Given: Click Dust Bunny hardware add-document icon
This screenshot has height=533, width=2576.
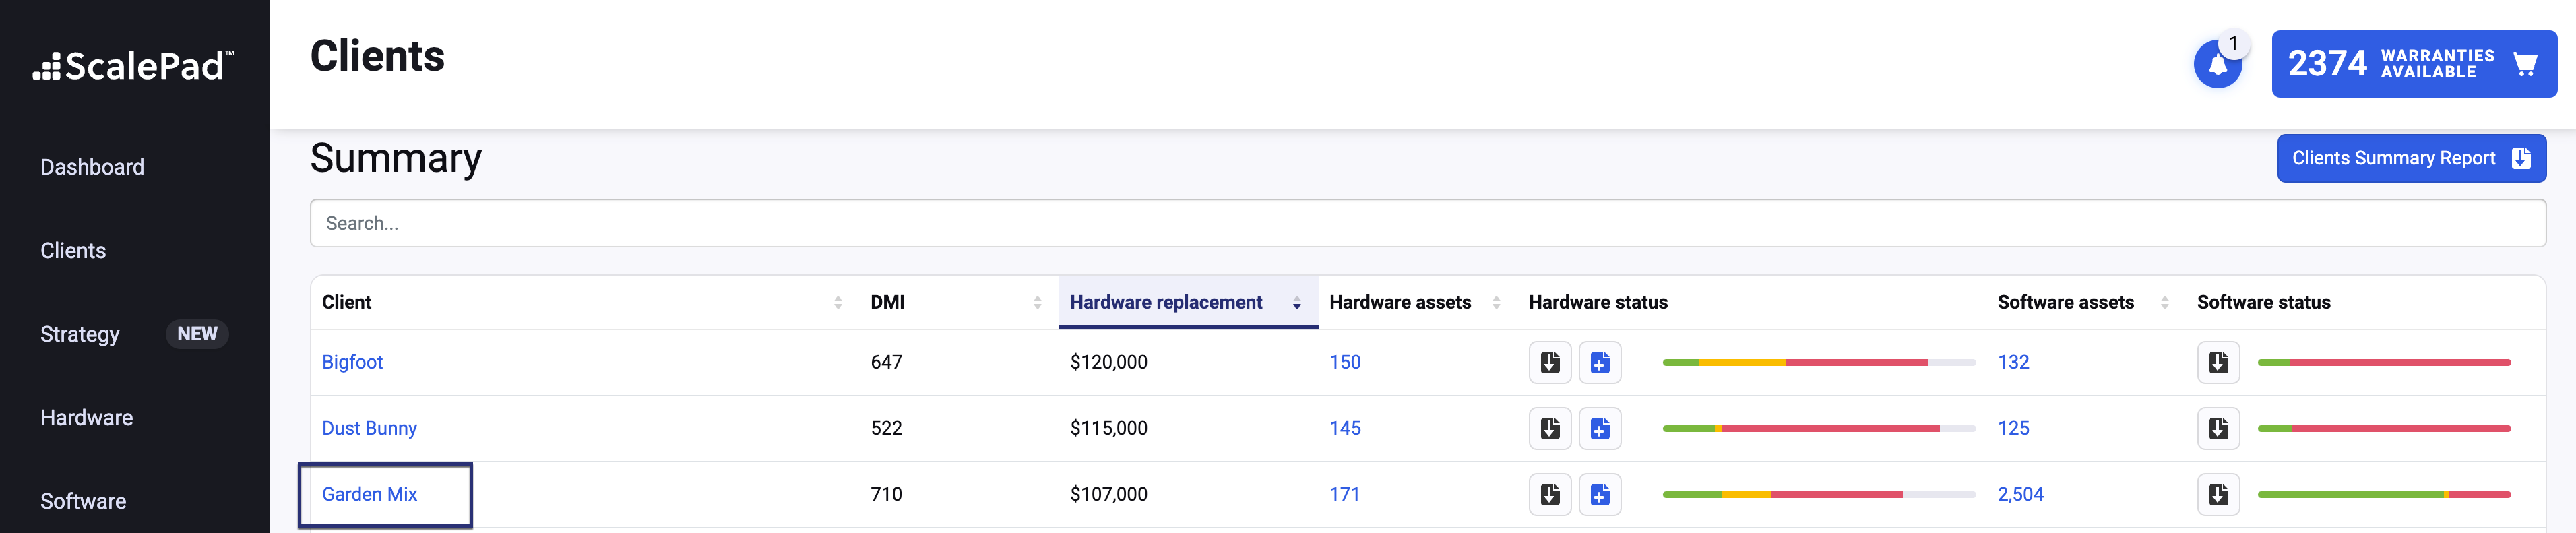Looking at the screenshot, I should coord(1599,428).
